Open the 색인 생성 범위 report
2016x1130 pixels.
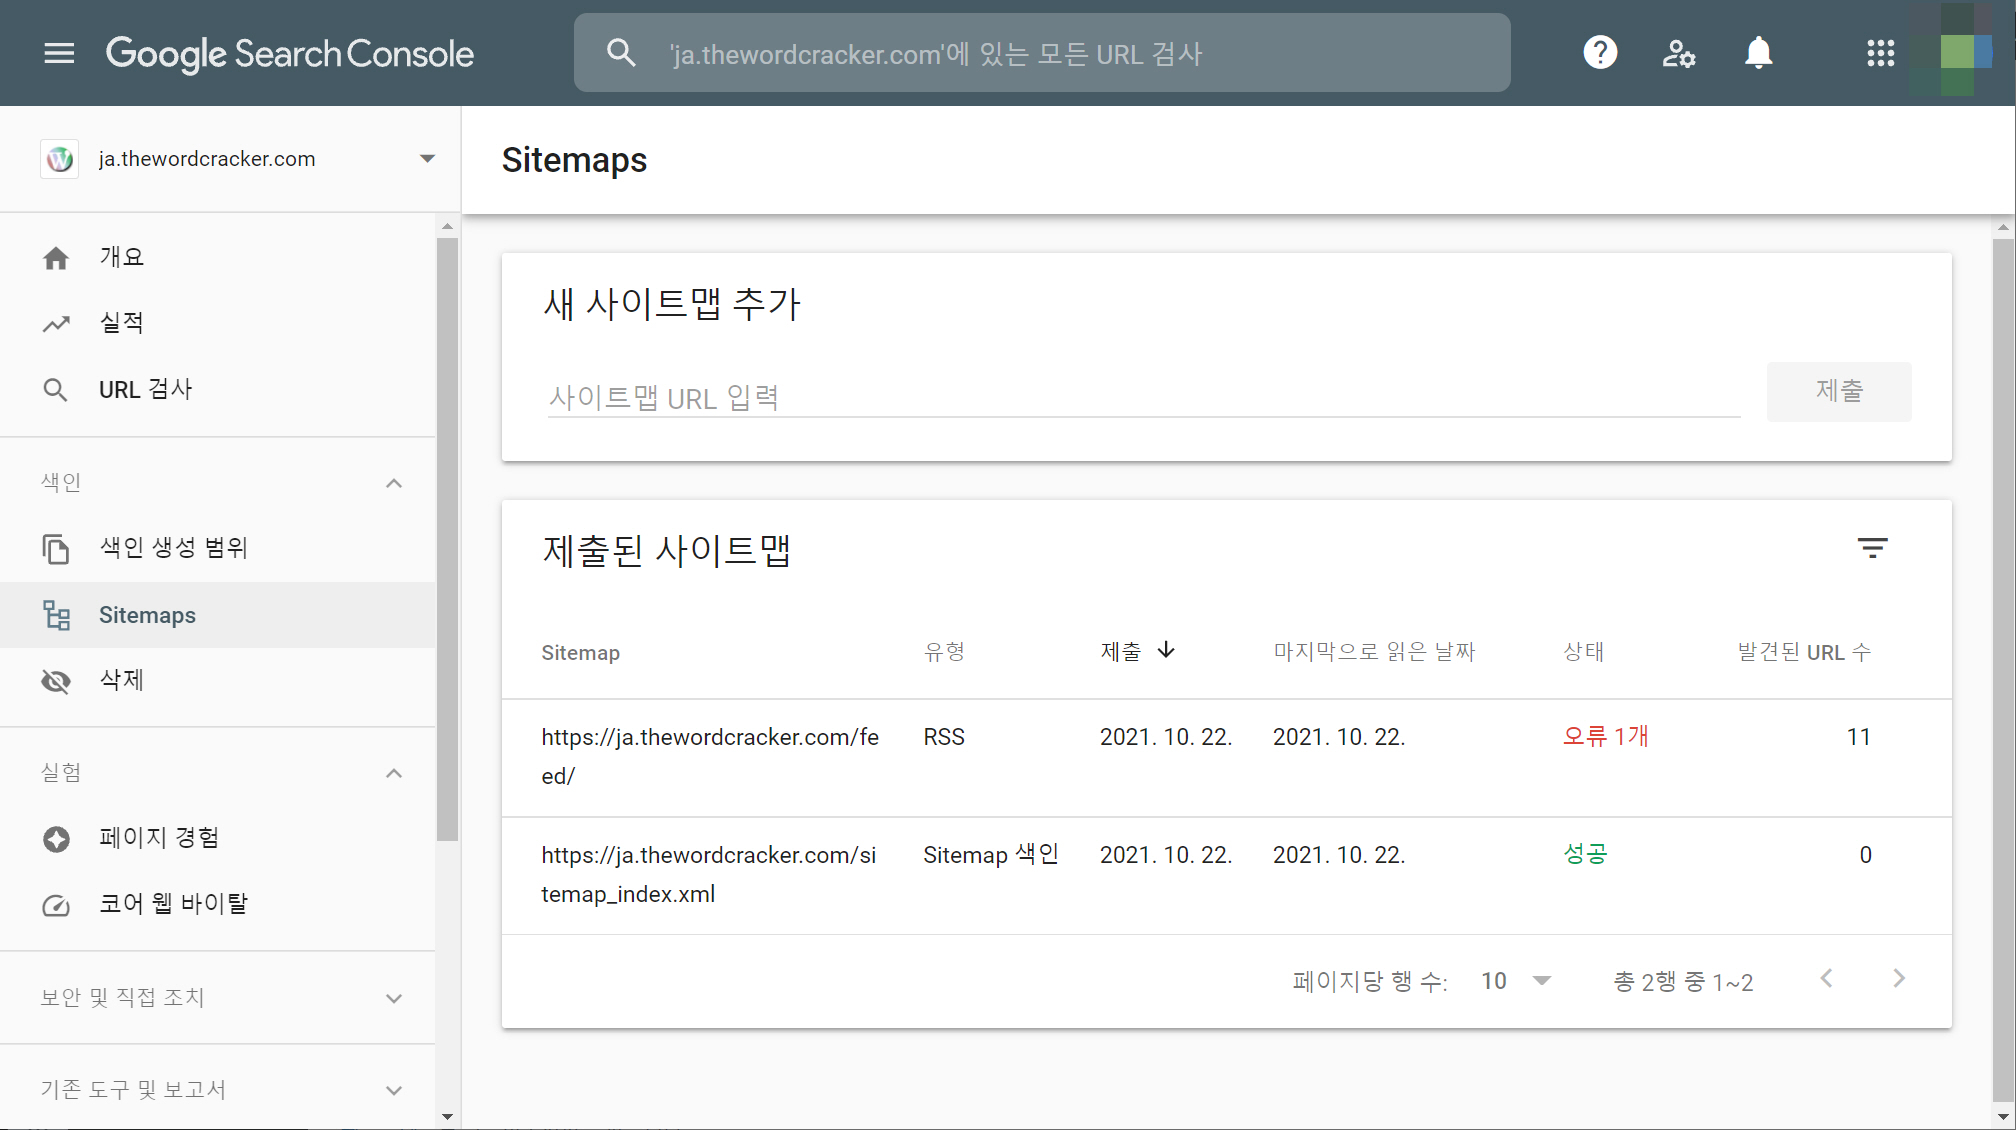click(173, 548)
